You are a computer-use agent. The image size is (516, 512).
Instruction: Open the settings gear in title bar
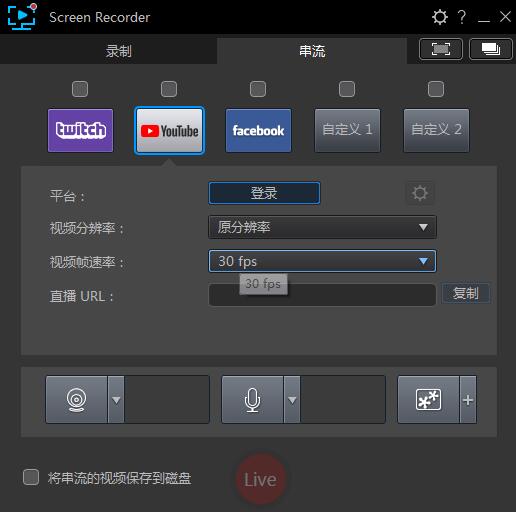coord(440,17)
